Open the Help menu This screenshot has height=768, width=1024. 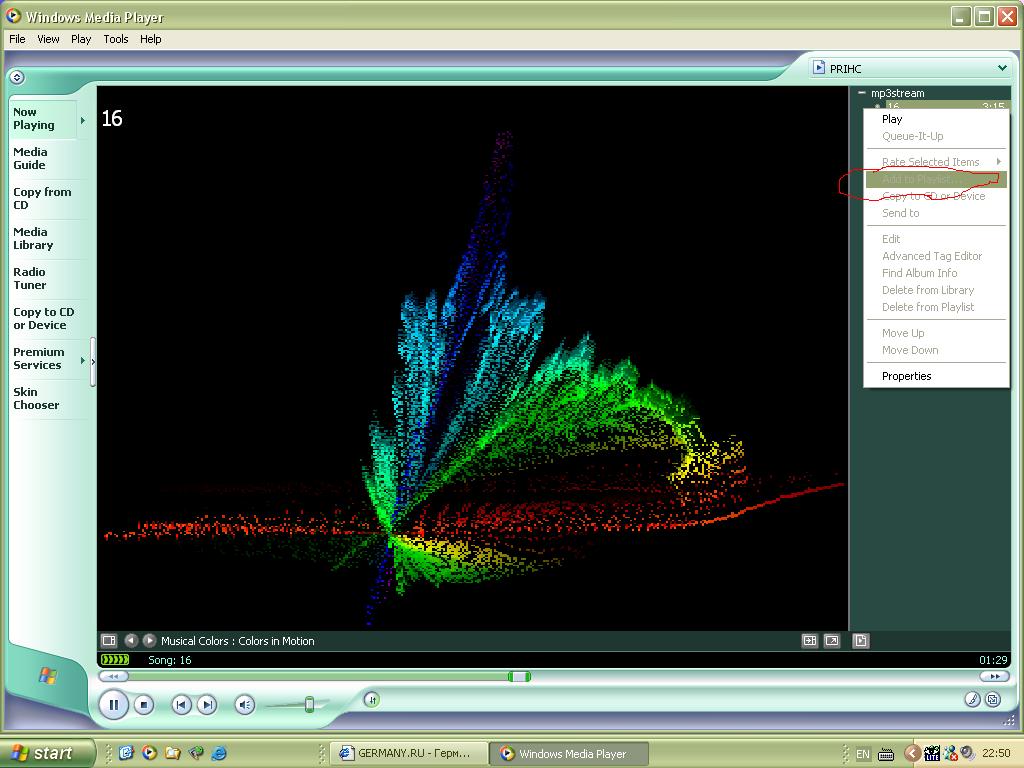(x=150, y=39)
